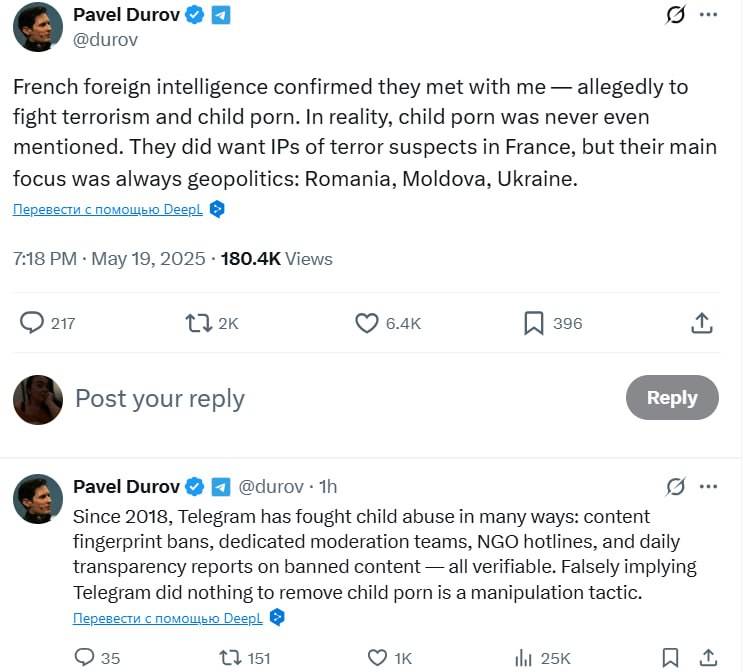This screenshot has width=744, height=672.
Task: Open Grok icon on the main post
Action: (x=675, y=15)
